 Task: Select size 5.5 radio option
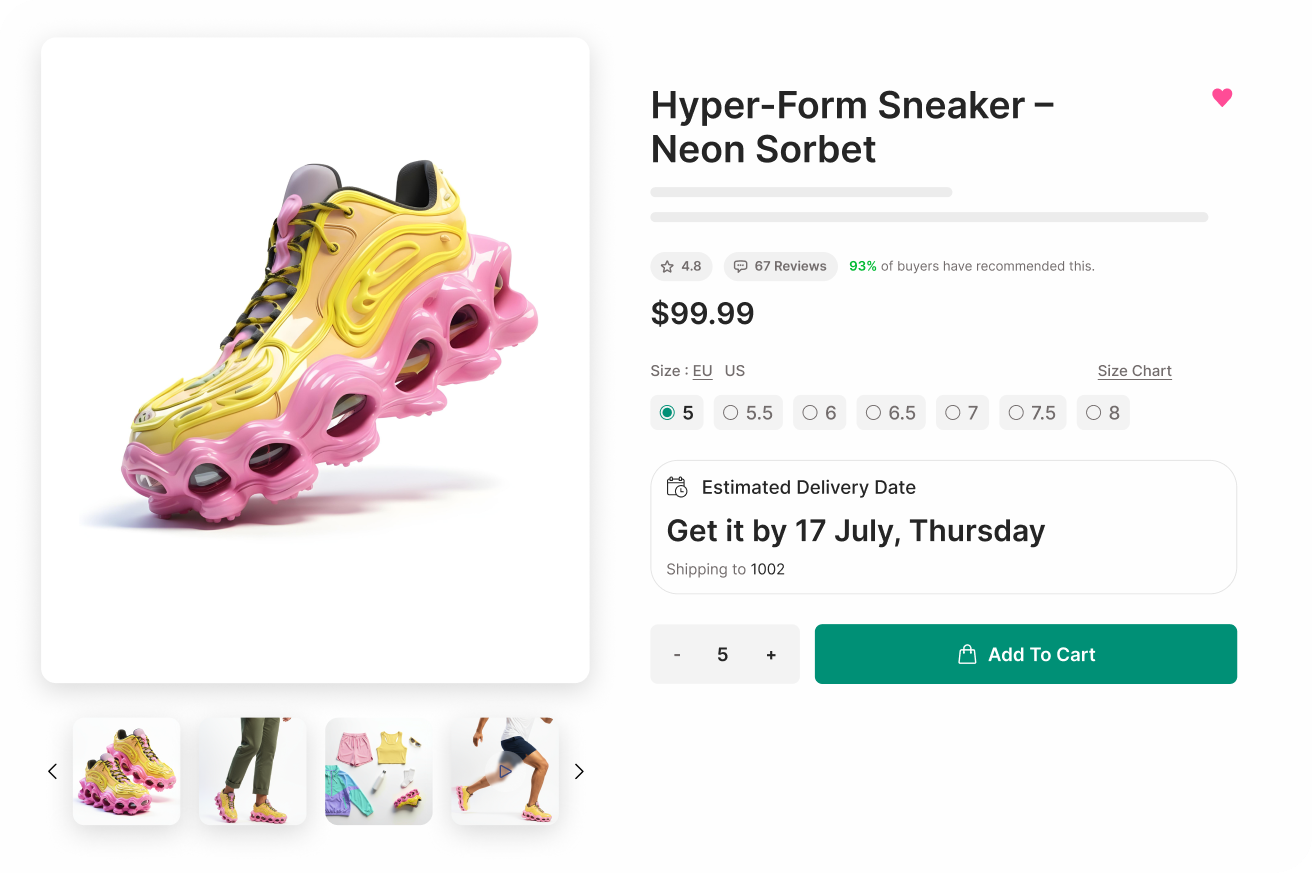point(731,413)
